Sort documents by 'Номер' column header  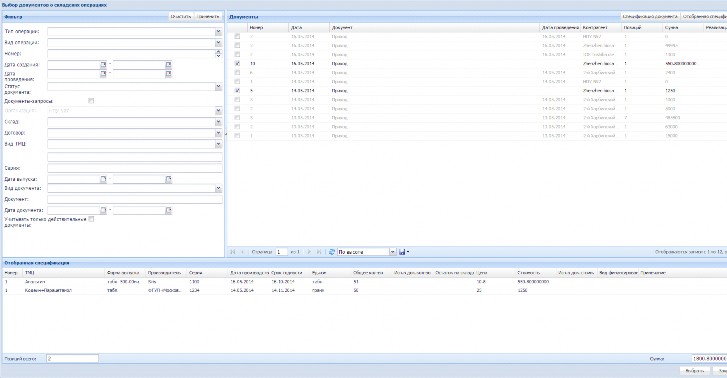[268, 28]
